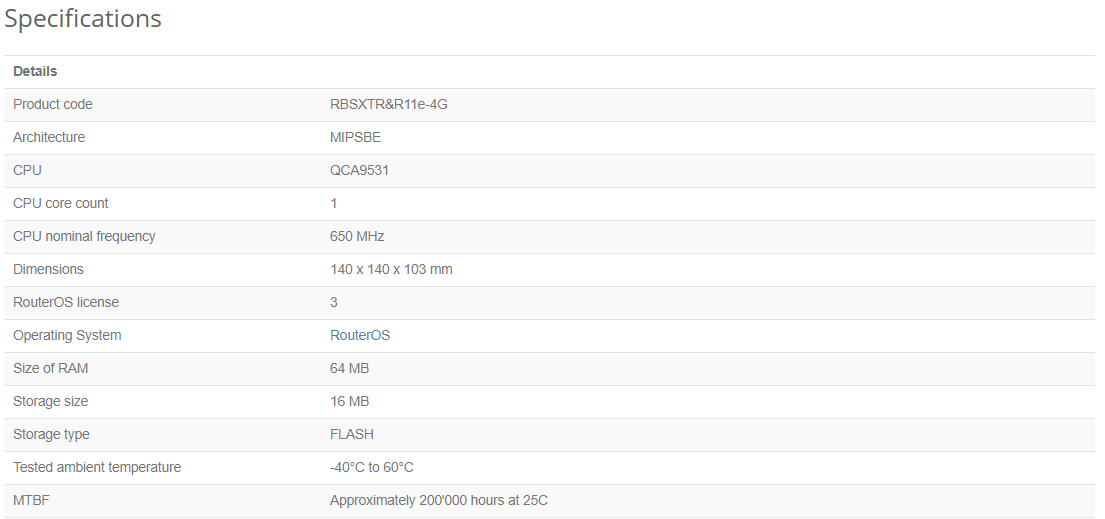Select product code value RBSXTR&R11e-4G
This screenshot has height=519, width=1105.
click(x=389, y=104)
